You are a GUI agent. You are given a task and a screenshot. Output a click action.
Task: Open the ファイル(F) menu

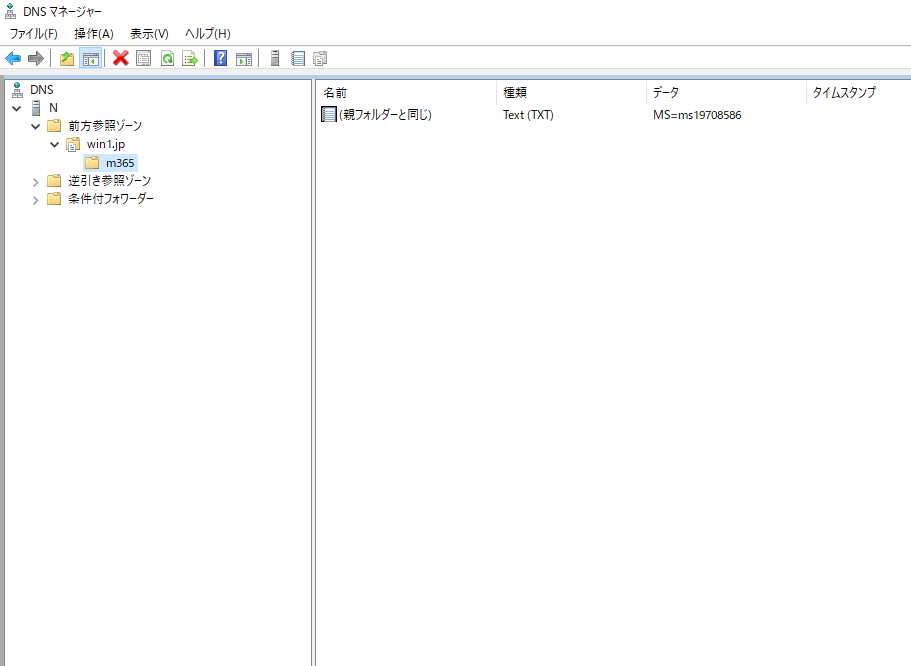coord(34,34)
